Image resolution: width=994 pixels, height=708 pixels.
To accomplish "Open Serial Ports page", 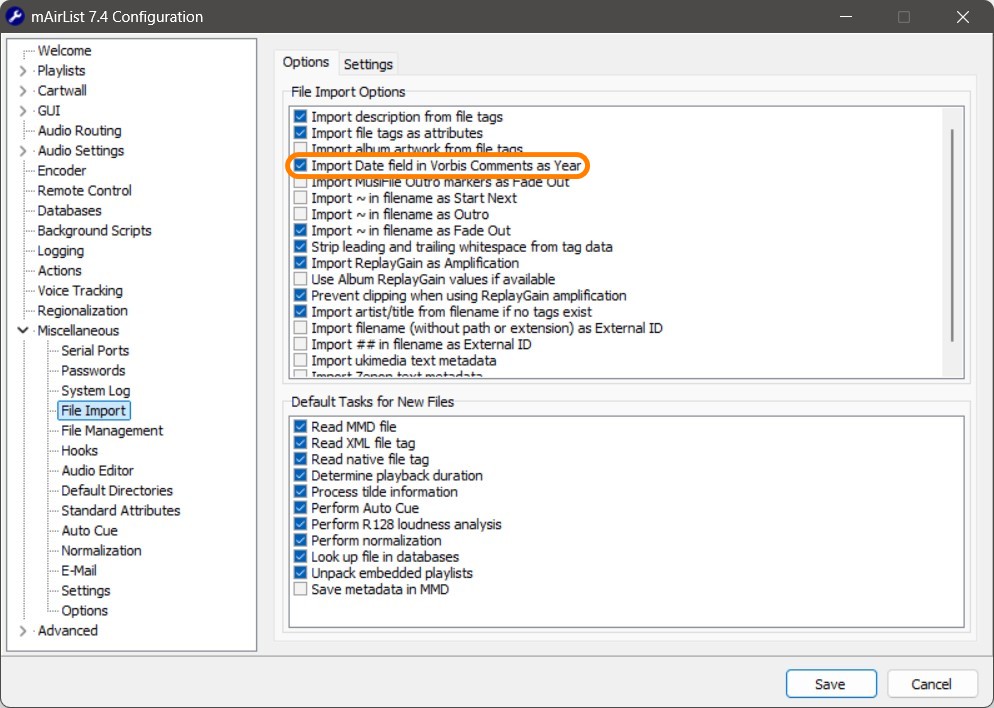I will coord(94,351).
